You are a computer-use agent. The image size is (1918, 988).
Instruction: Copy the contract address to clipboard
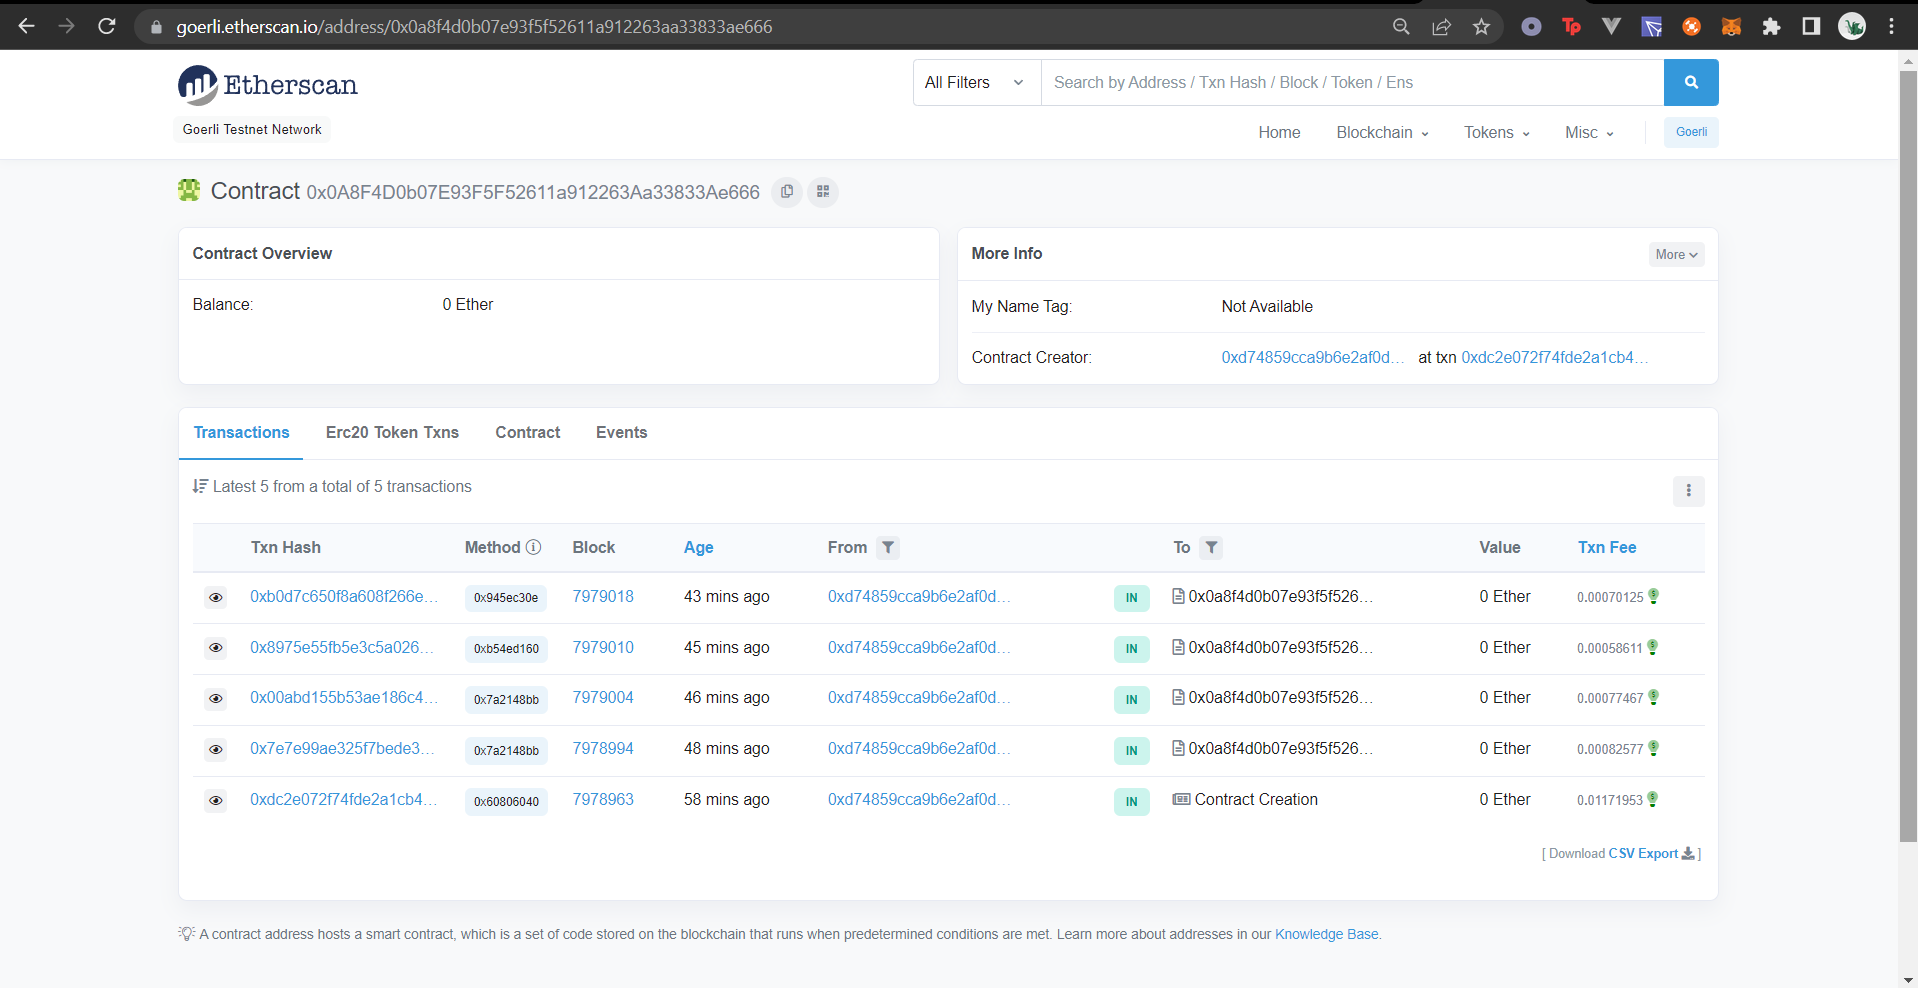click(787, 191)
